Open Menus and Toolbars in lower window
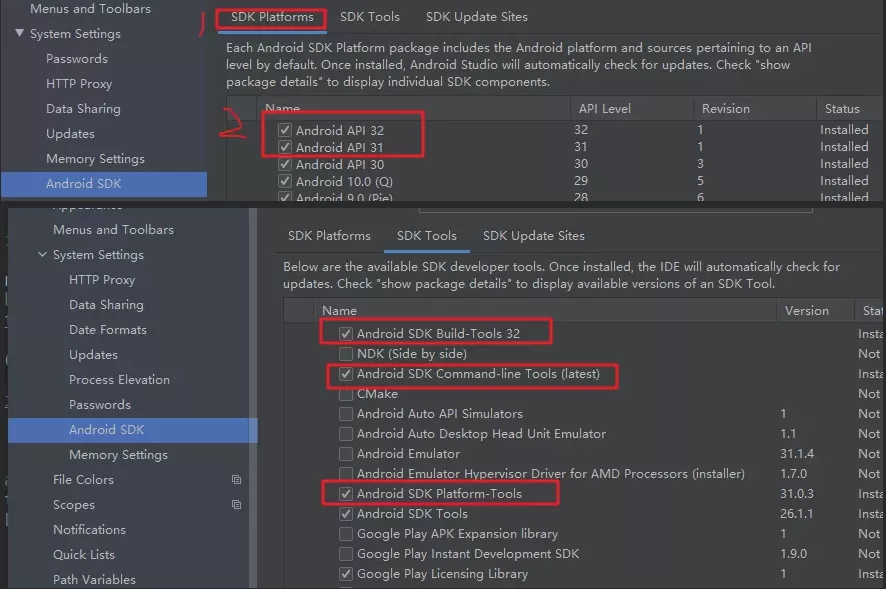886x589 pixels. point(113,229)
